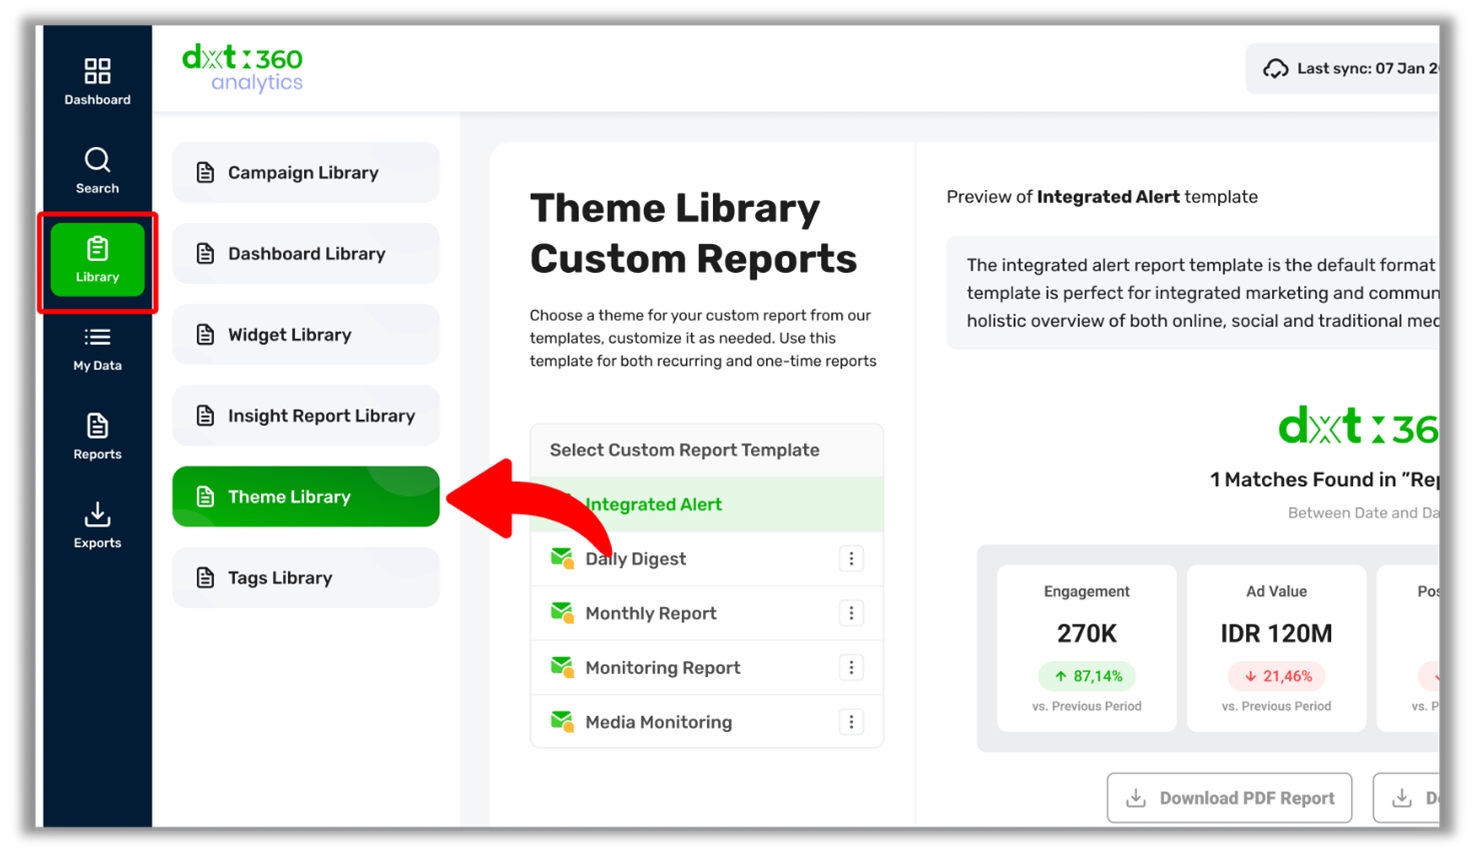Click the dxt:360 analytics logo
The height and width of the screenshot is (855, 1475).
(242, 69)
